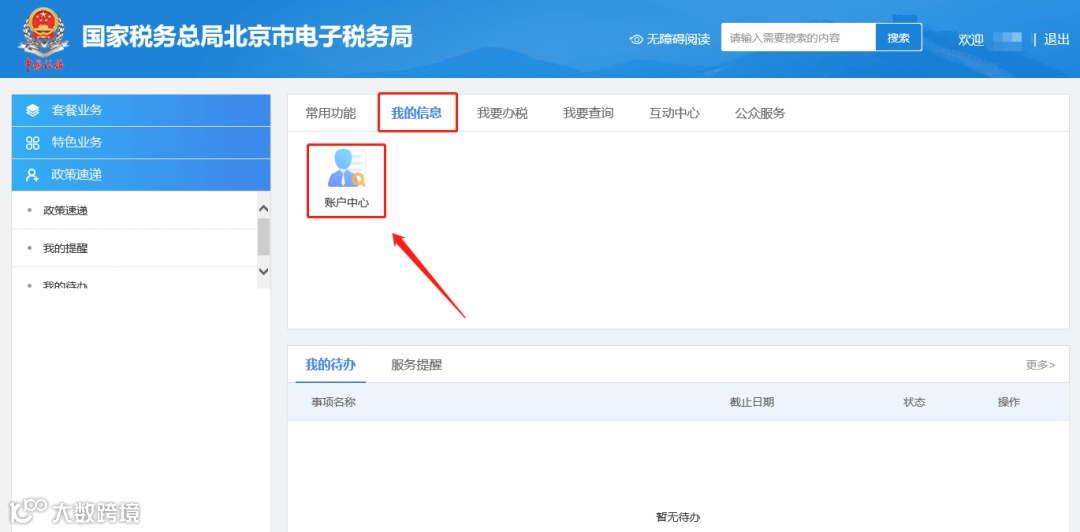
Task: Click the 截止日期 column header
Action: click(752, 402)
